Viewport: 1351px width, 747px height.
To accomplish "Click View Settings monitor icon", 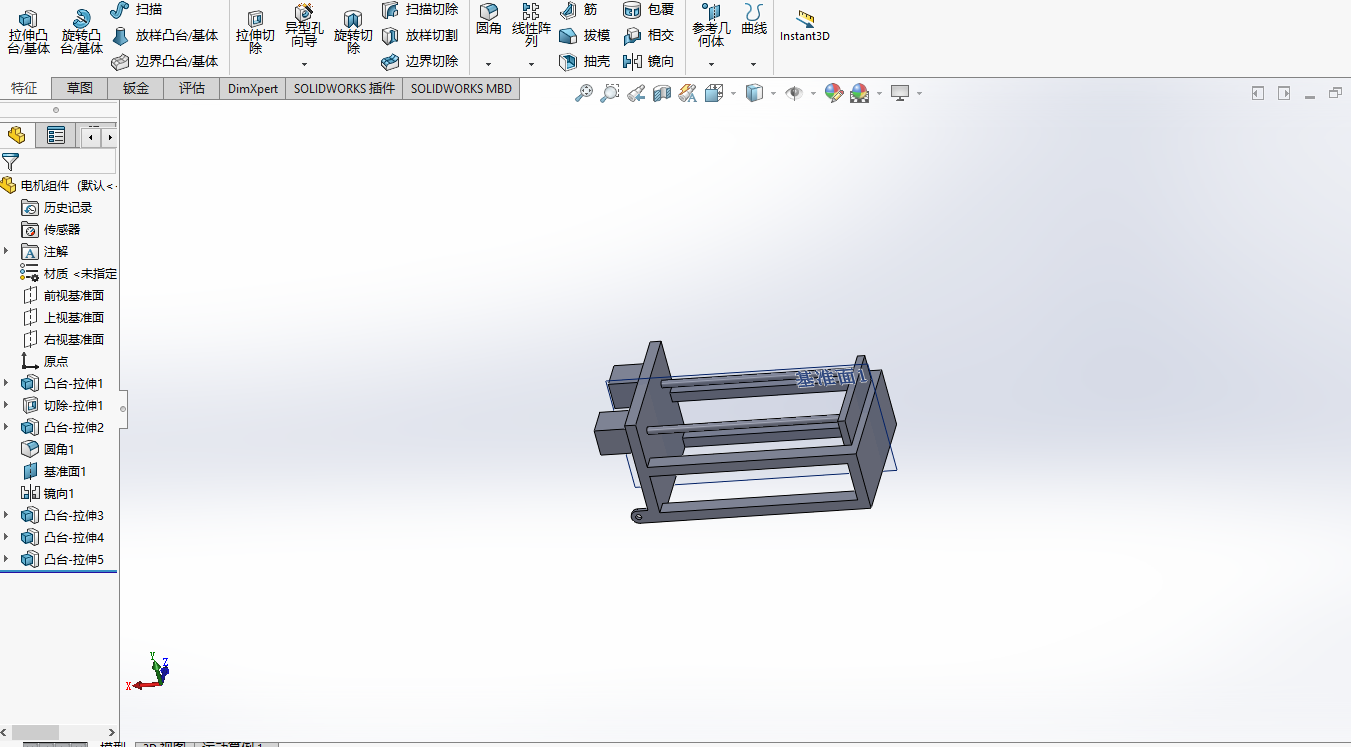I will 900,93.
